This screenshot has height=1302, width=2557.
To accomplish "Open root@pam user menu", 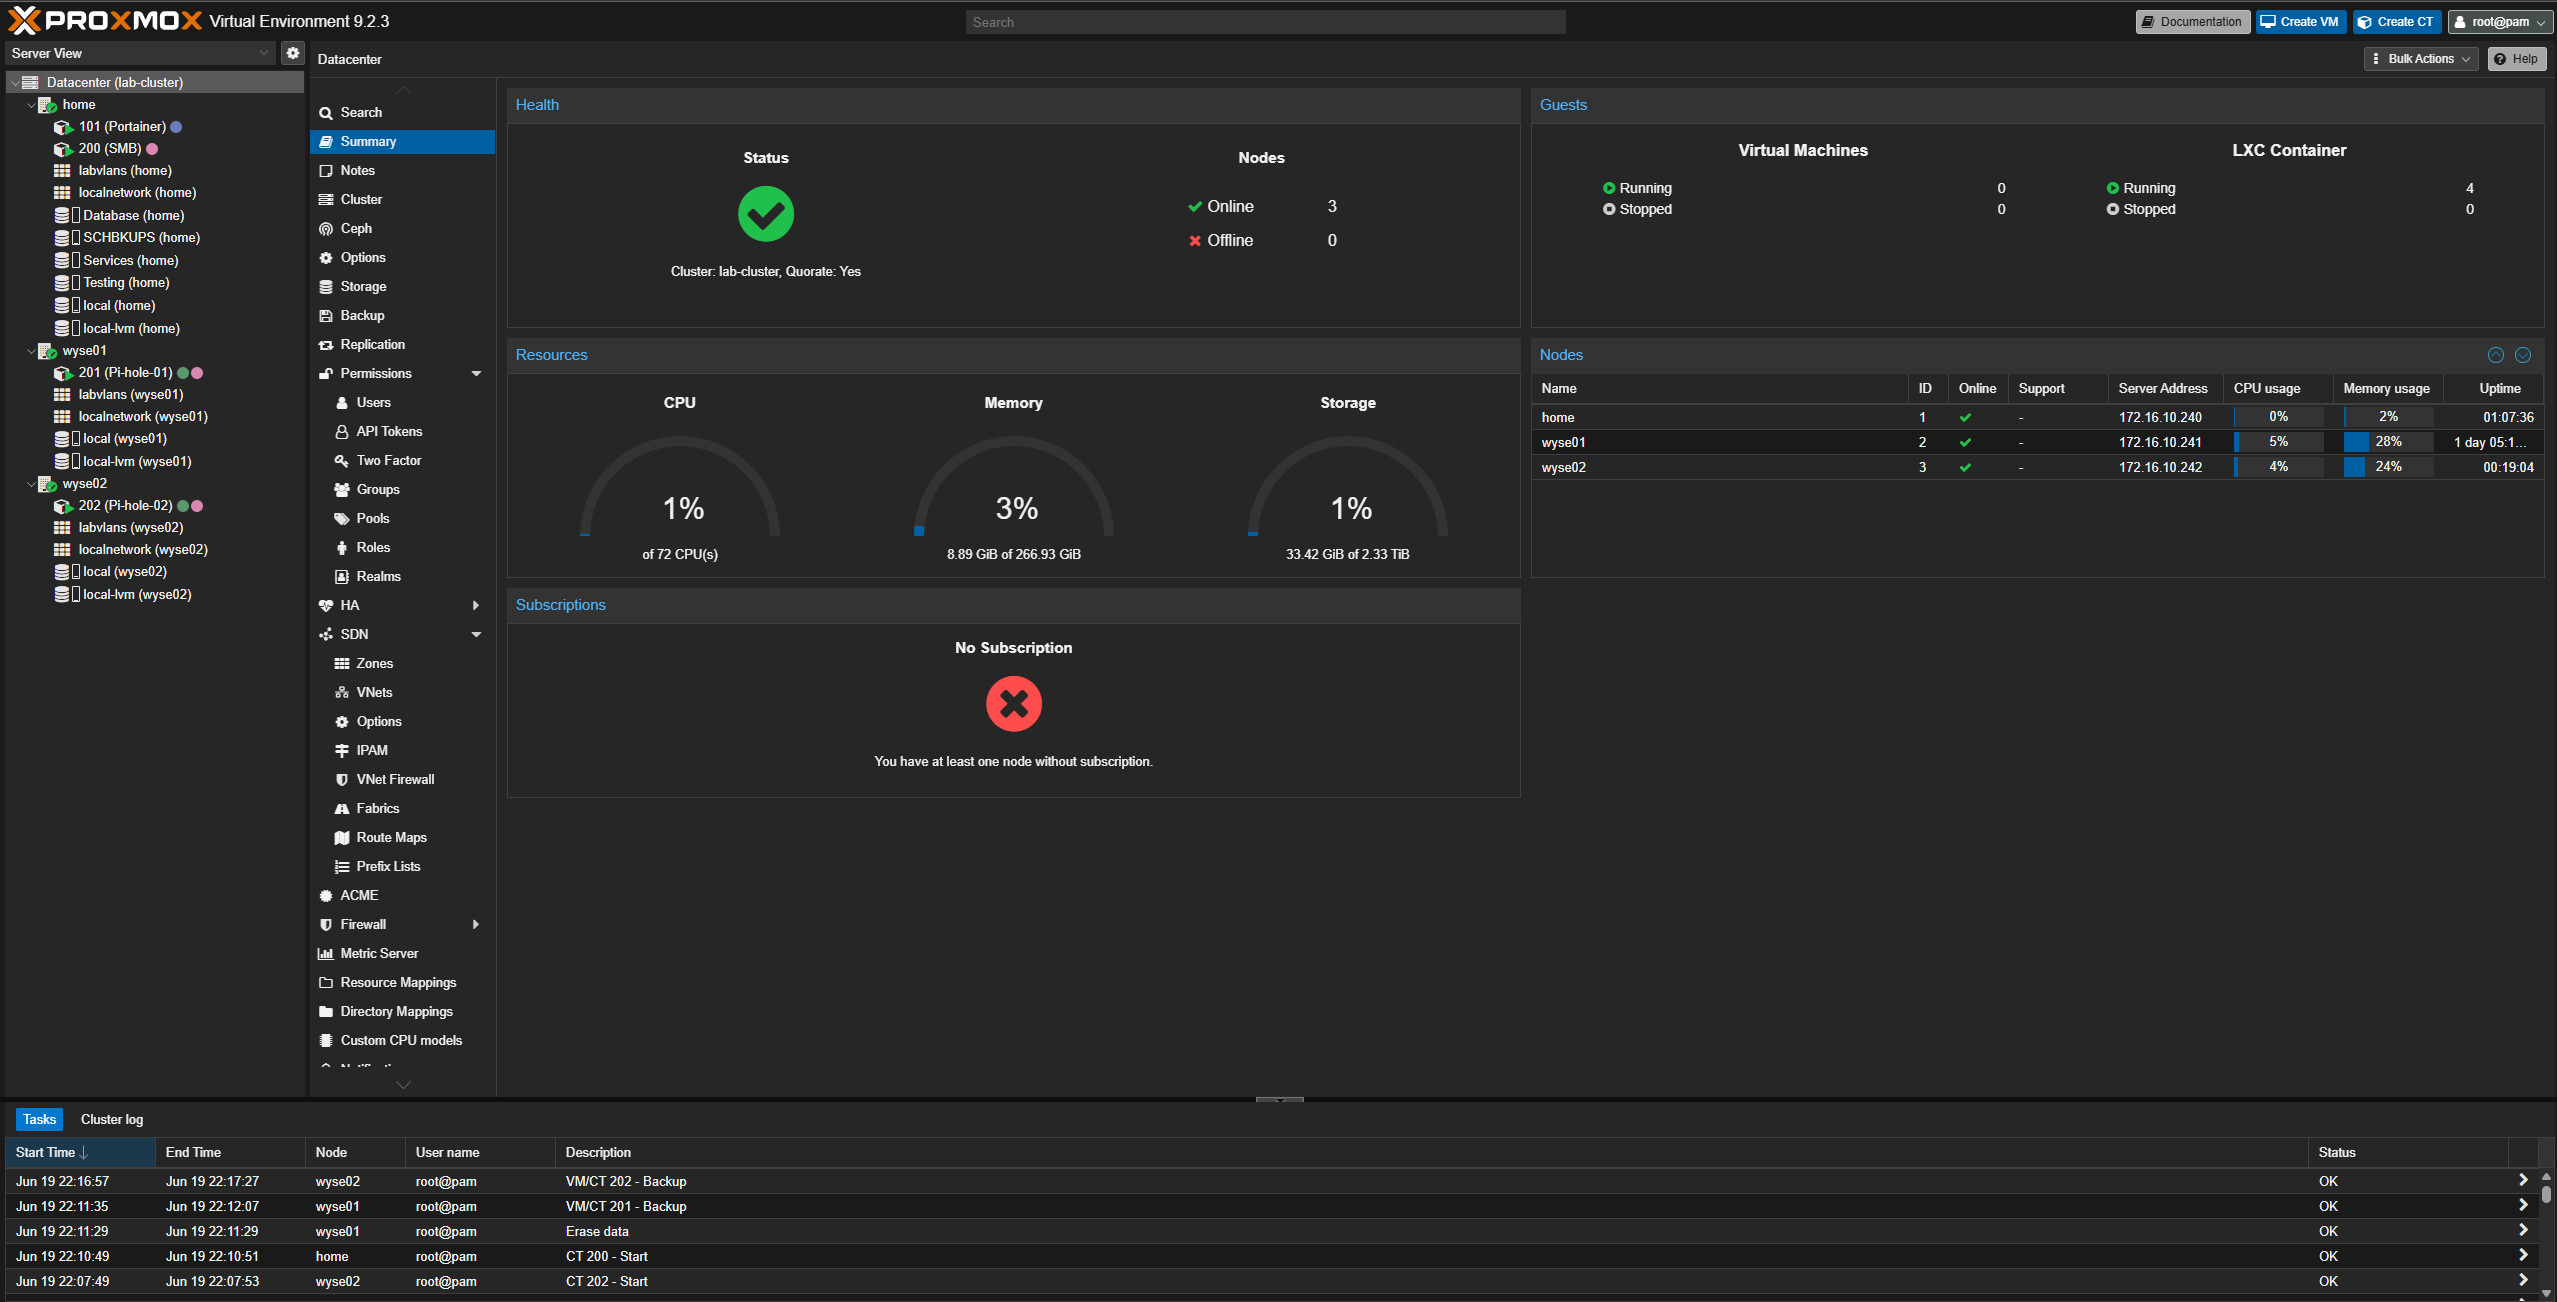I will tap(2500, 22).
